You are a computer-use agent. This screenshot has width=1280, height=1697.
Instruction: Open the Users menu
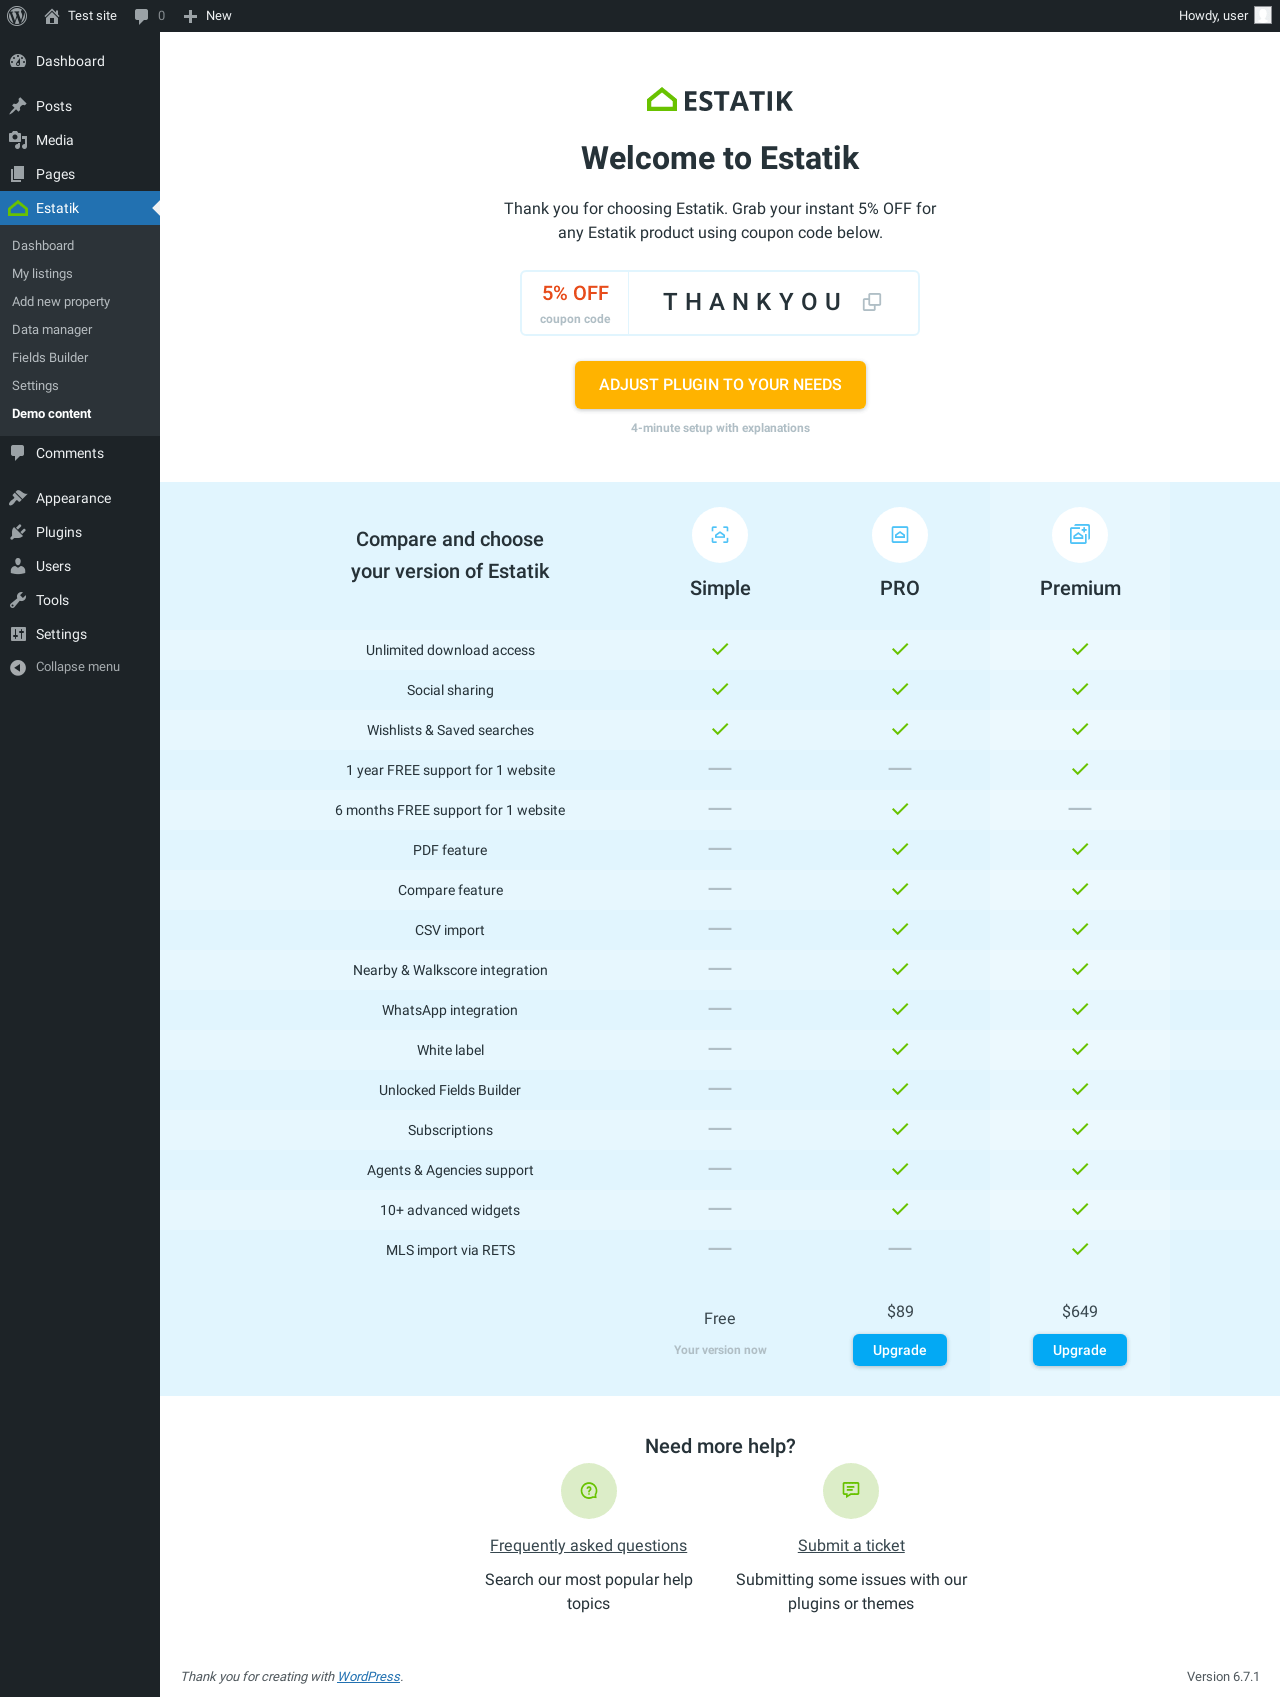coord(80,566)
